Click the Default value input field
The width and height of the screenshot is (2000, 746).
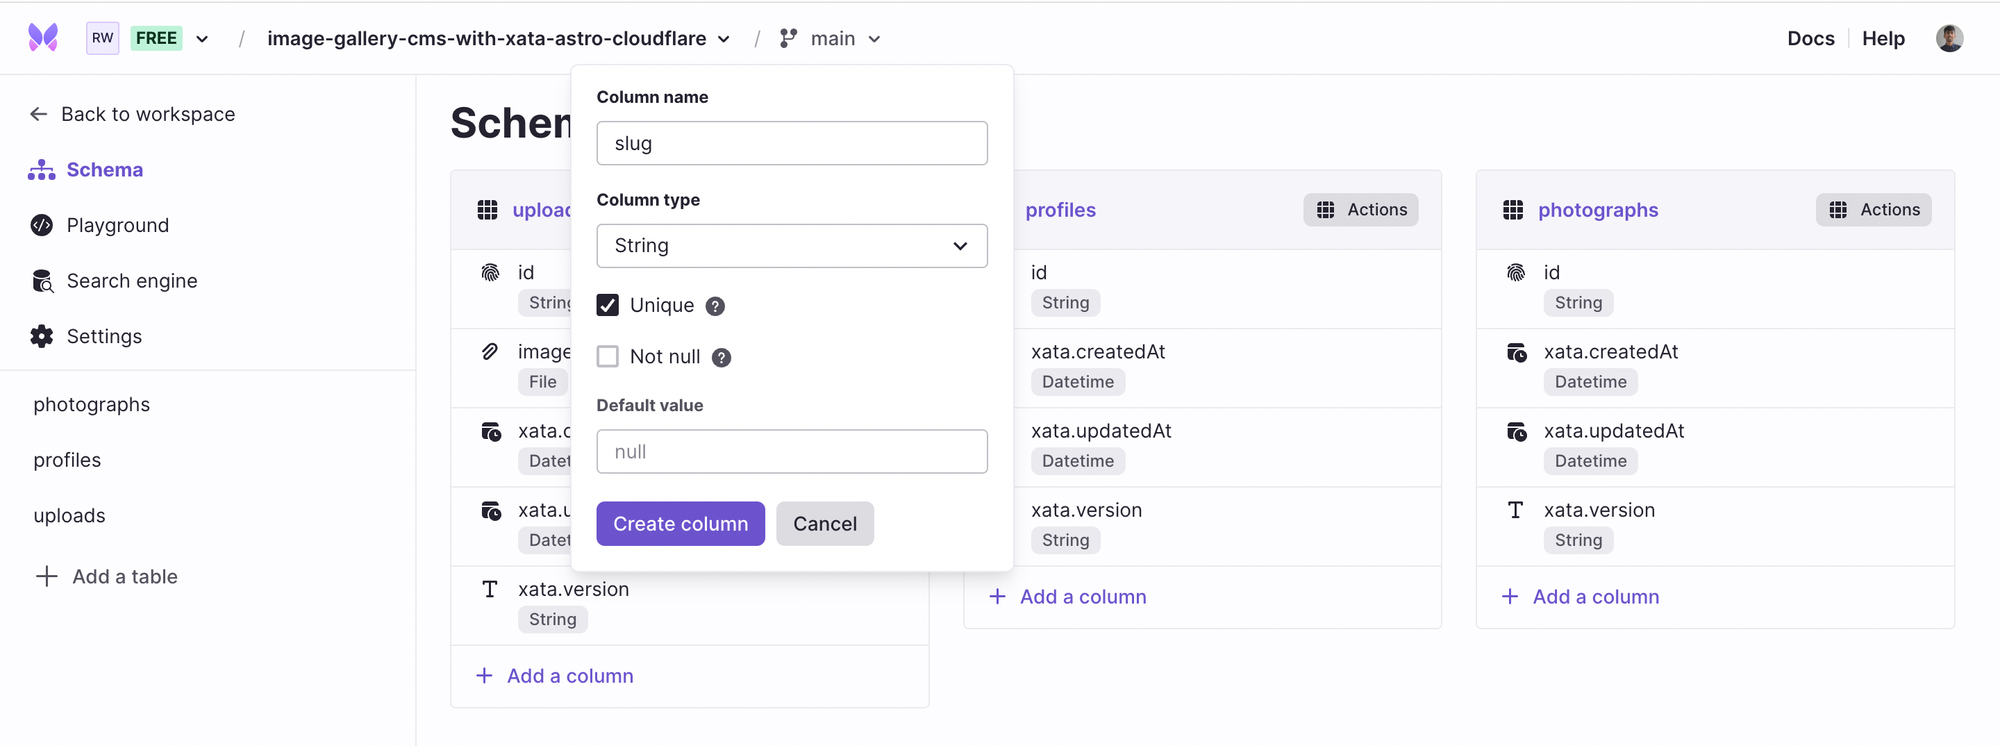791,452
